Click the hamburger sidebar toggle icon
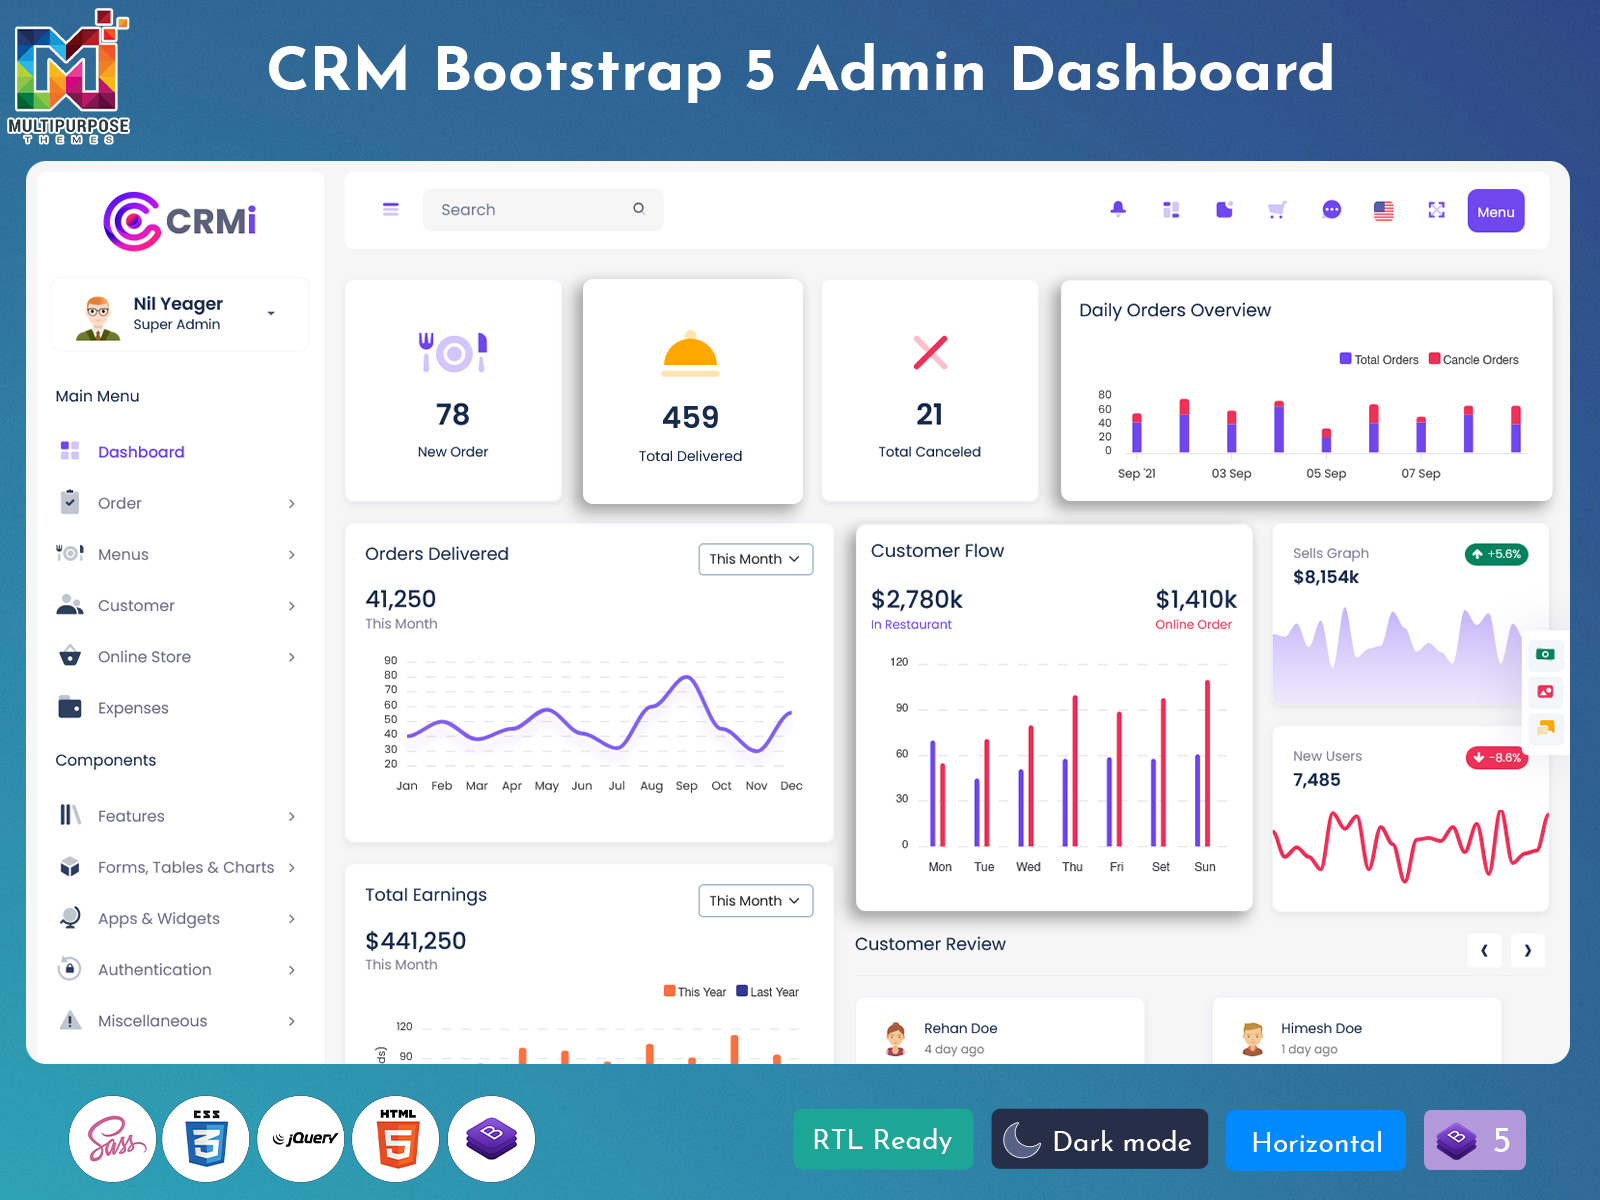This screenshot has width=1600, height=1200. click(390, 209)
